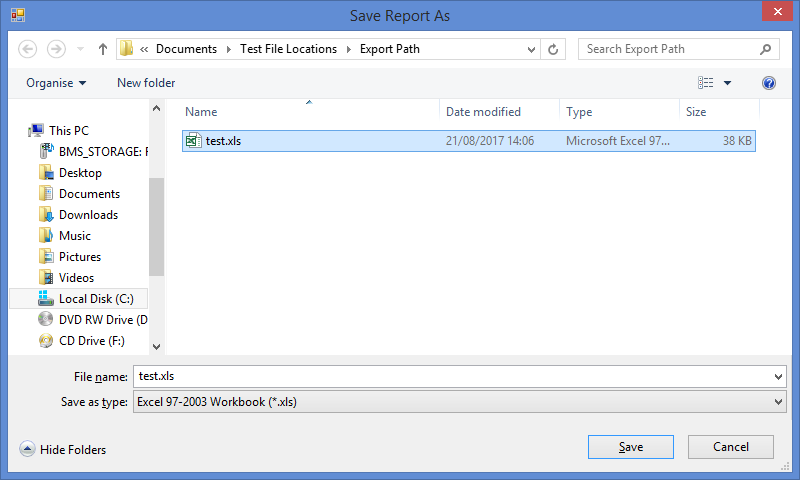Click the change view layout icon
The width and height of the screenshot is (800, 480).
click(x=706, y=83)
